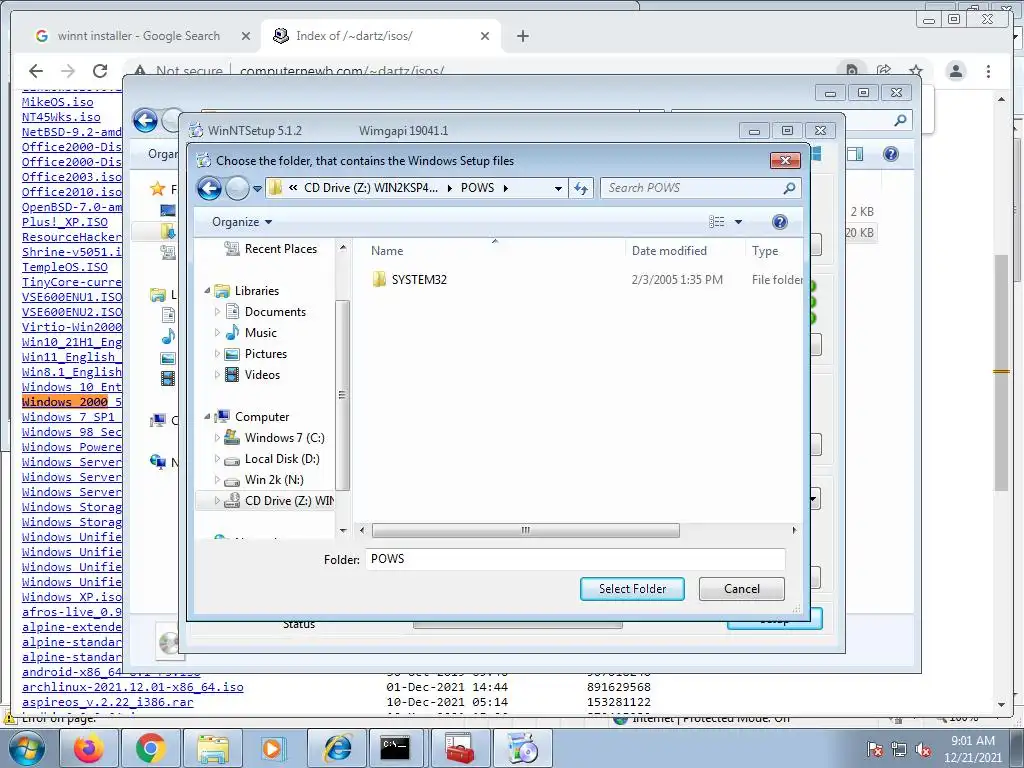Open the Windows Start menu
1024x768 pixels.
click(x=27, y=748)
